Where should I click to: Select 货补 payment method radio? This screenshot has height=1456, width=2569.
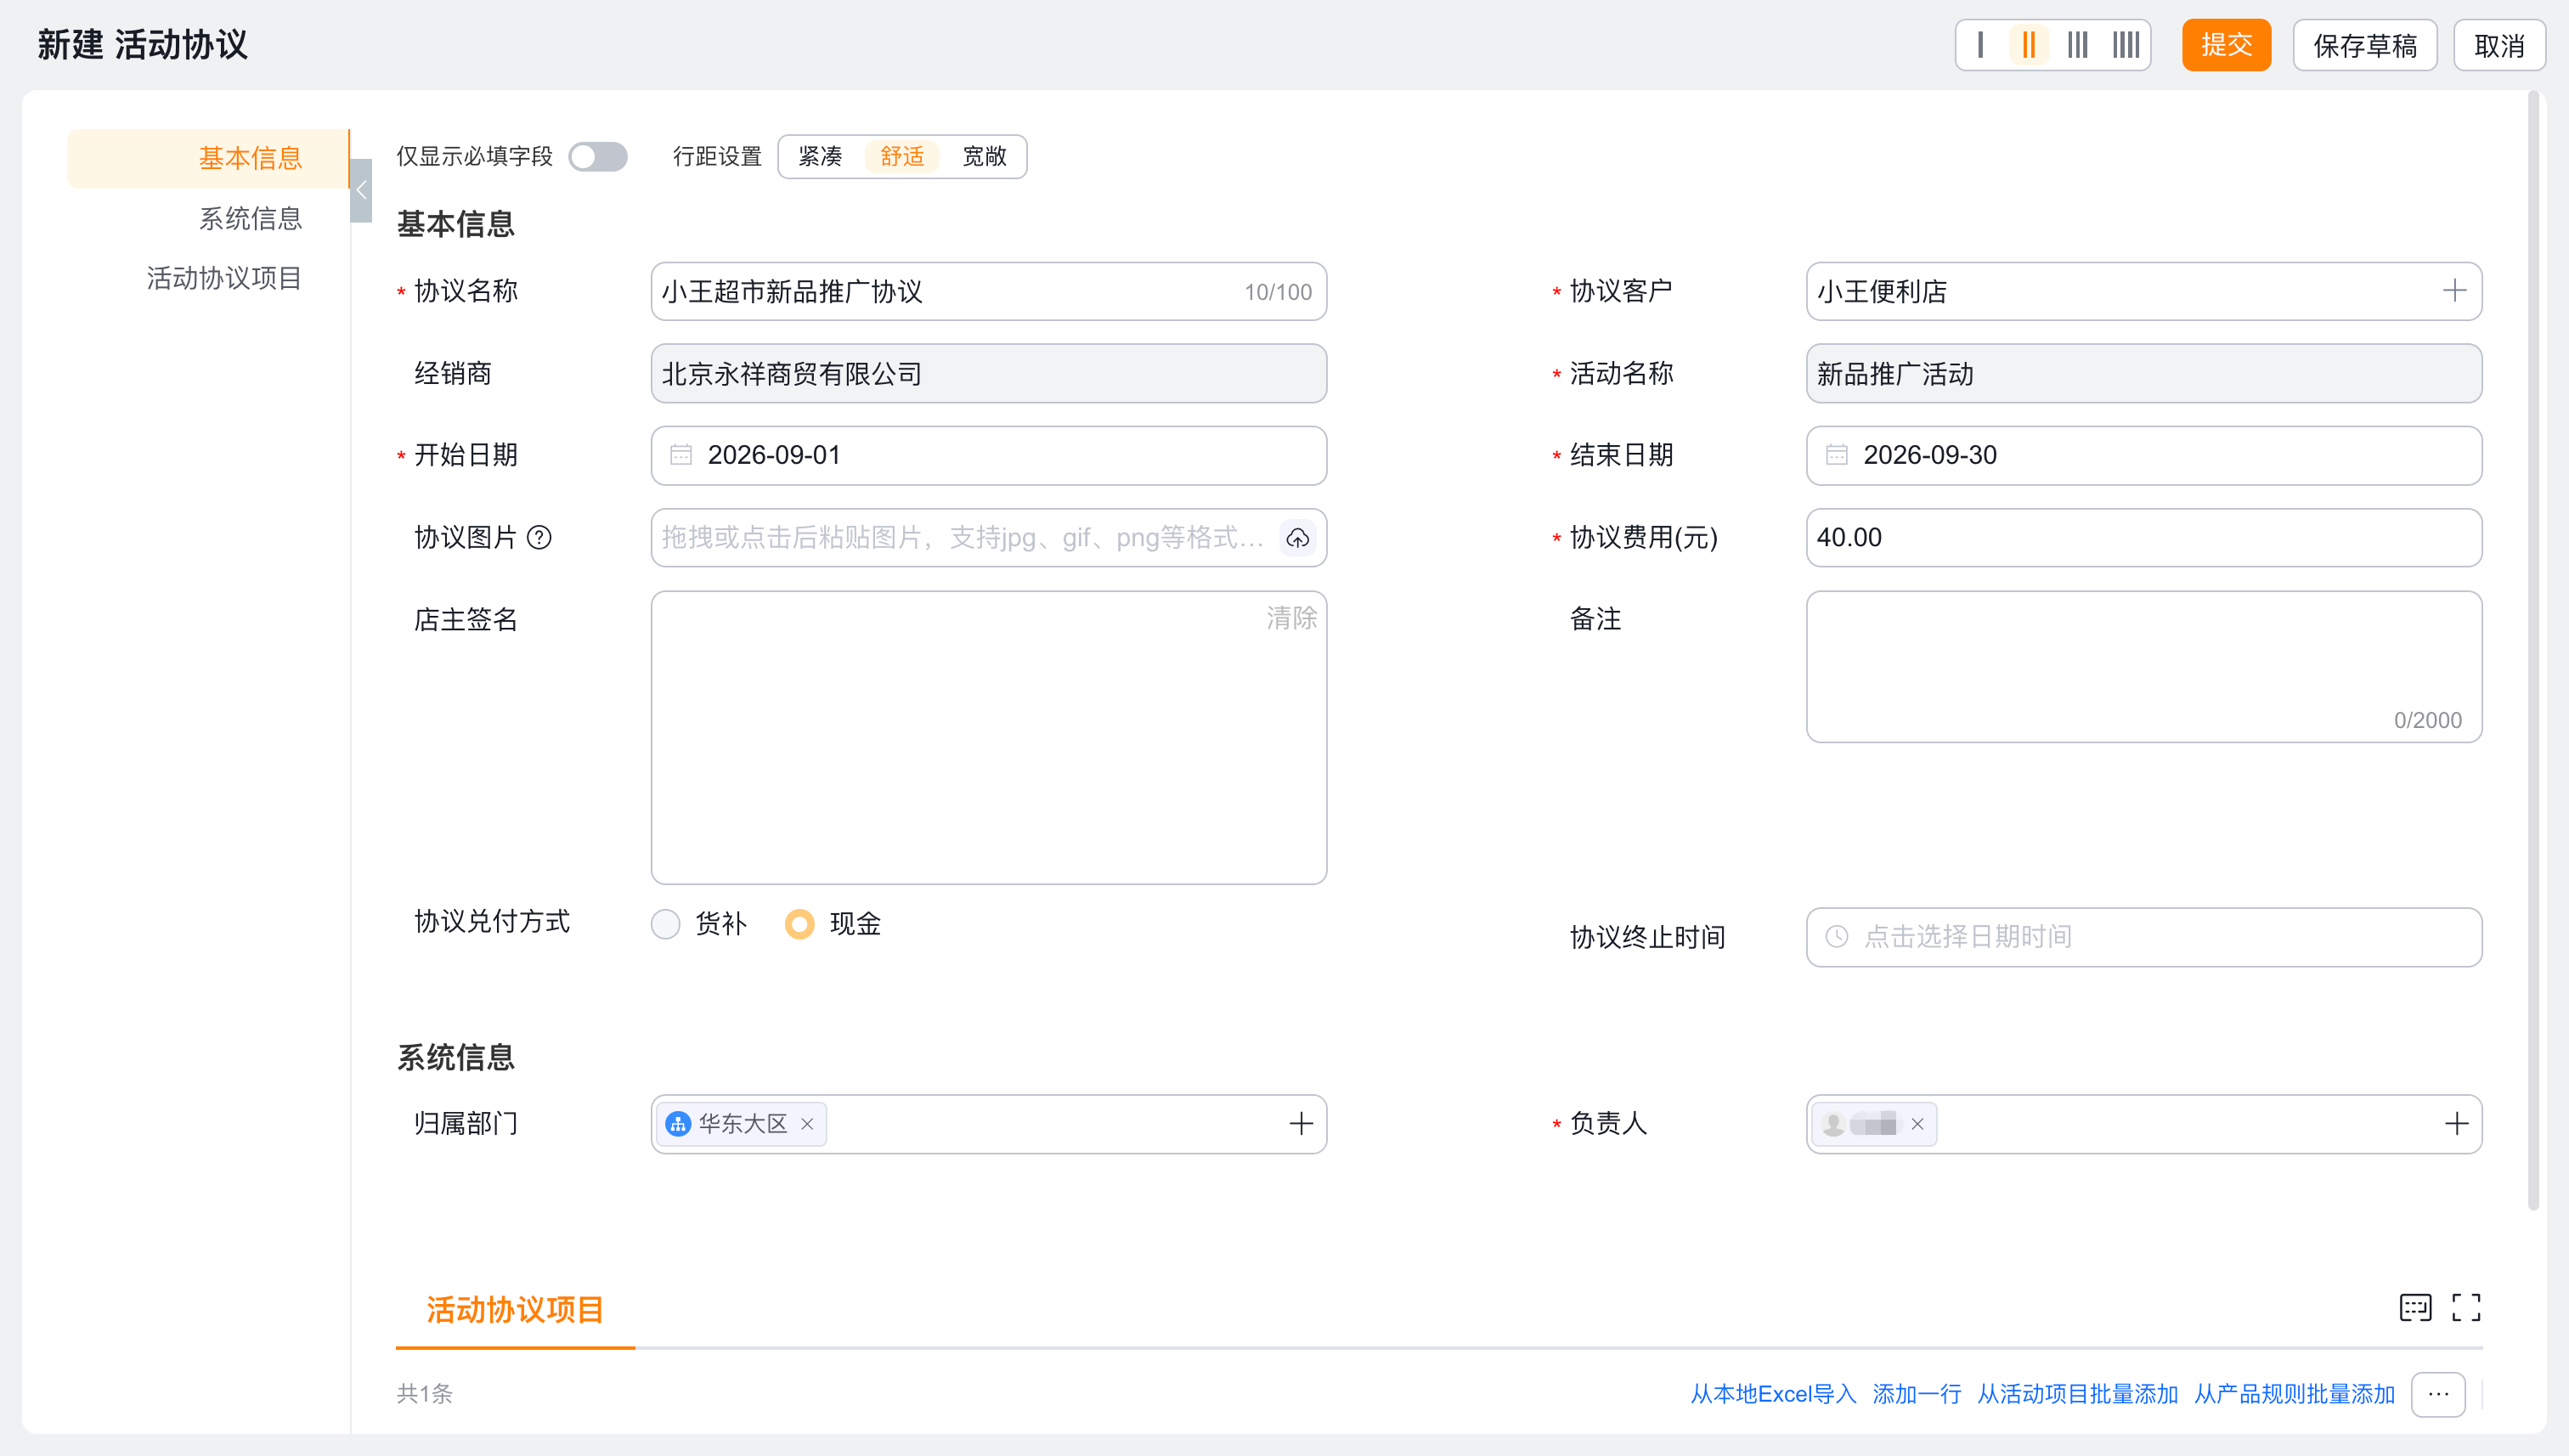(x=666, y=924)
